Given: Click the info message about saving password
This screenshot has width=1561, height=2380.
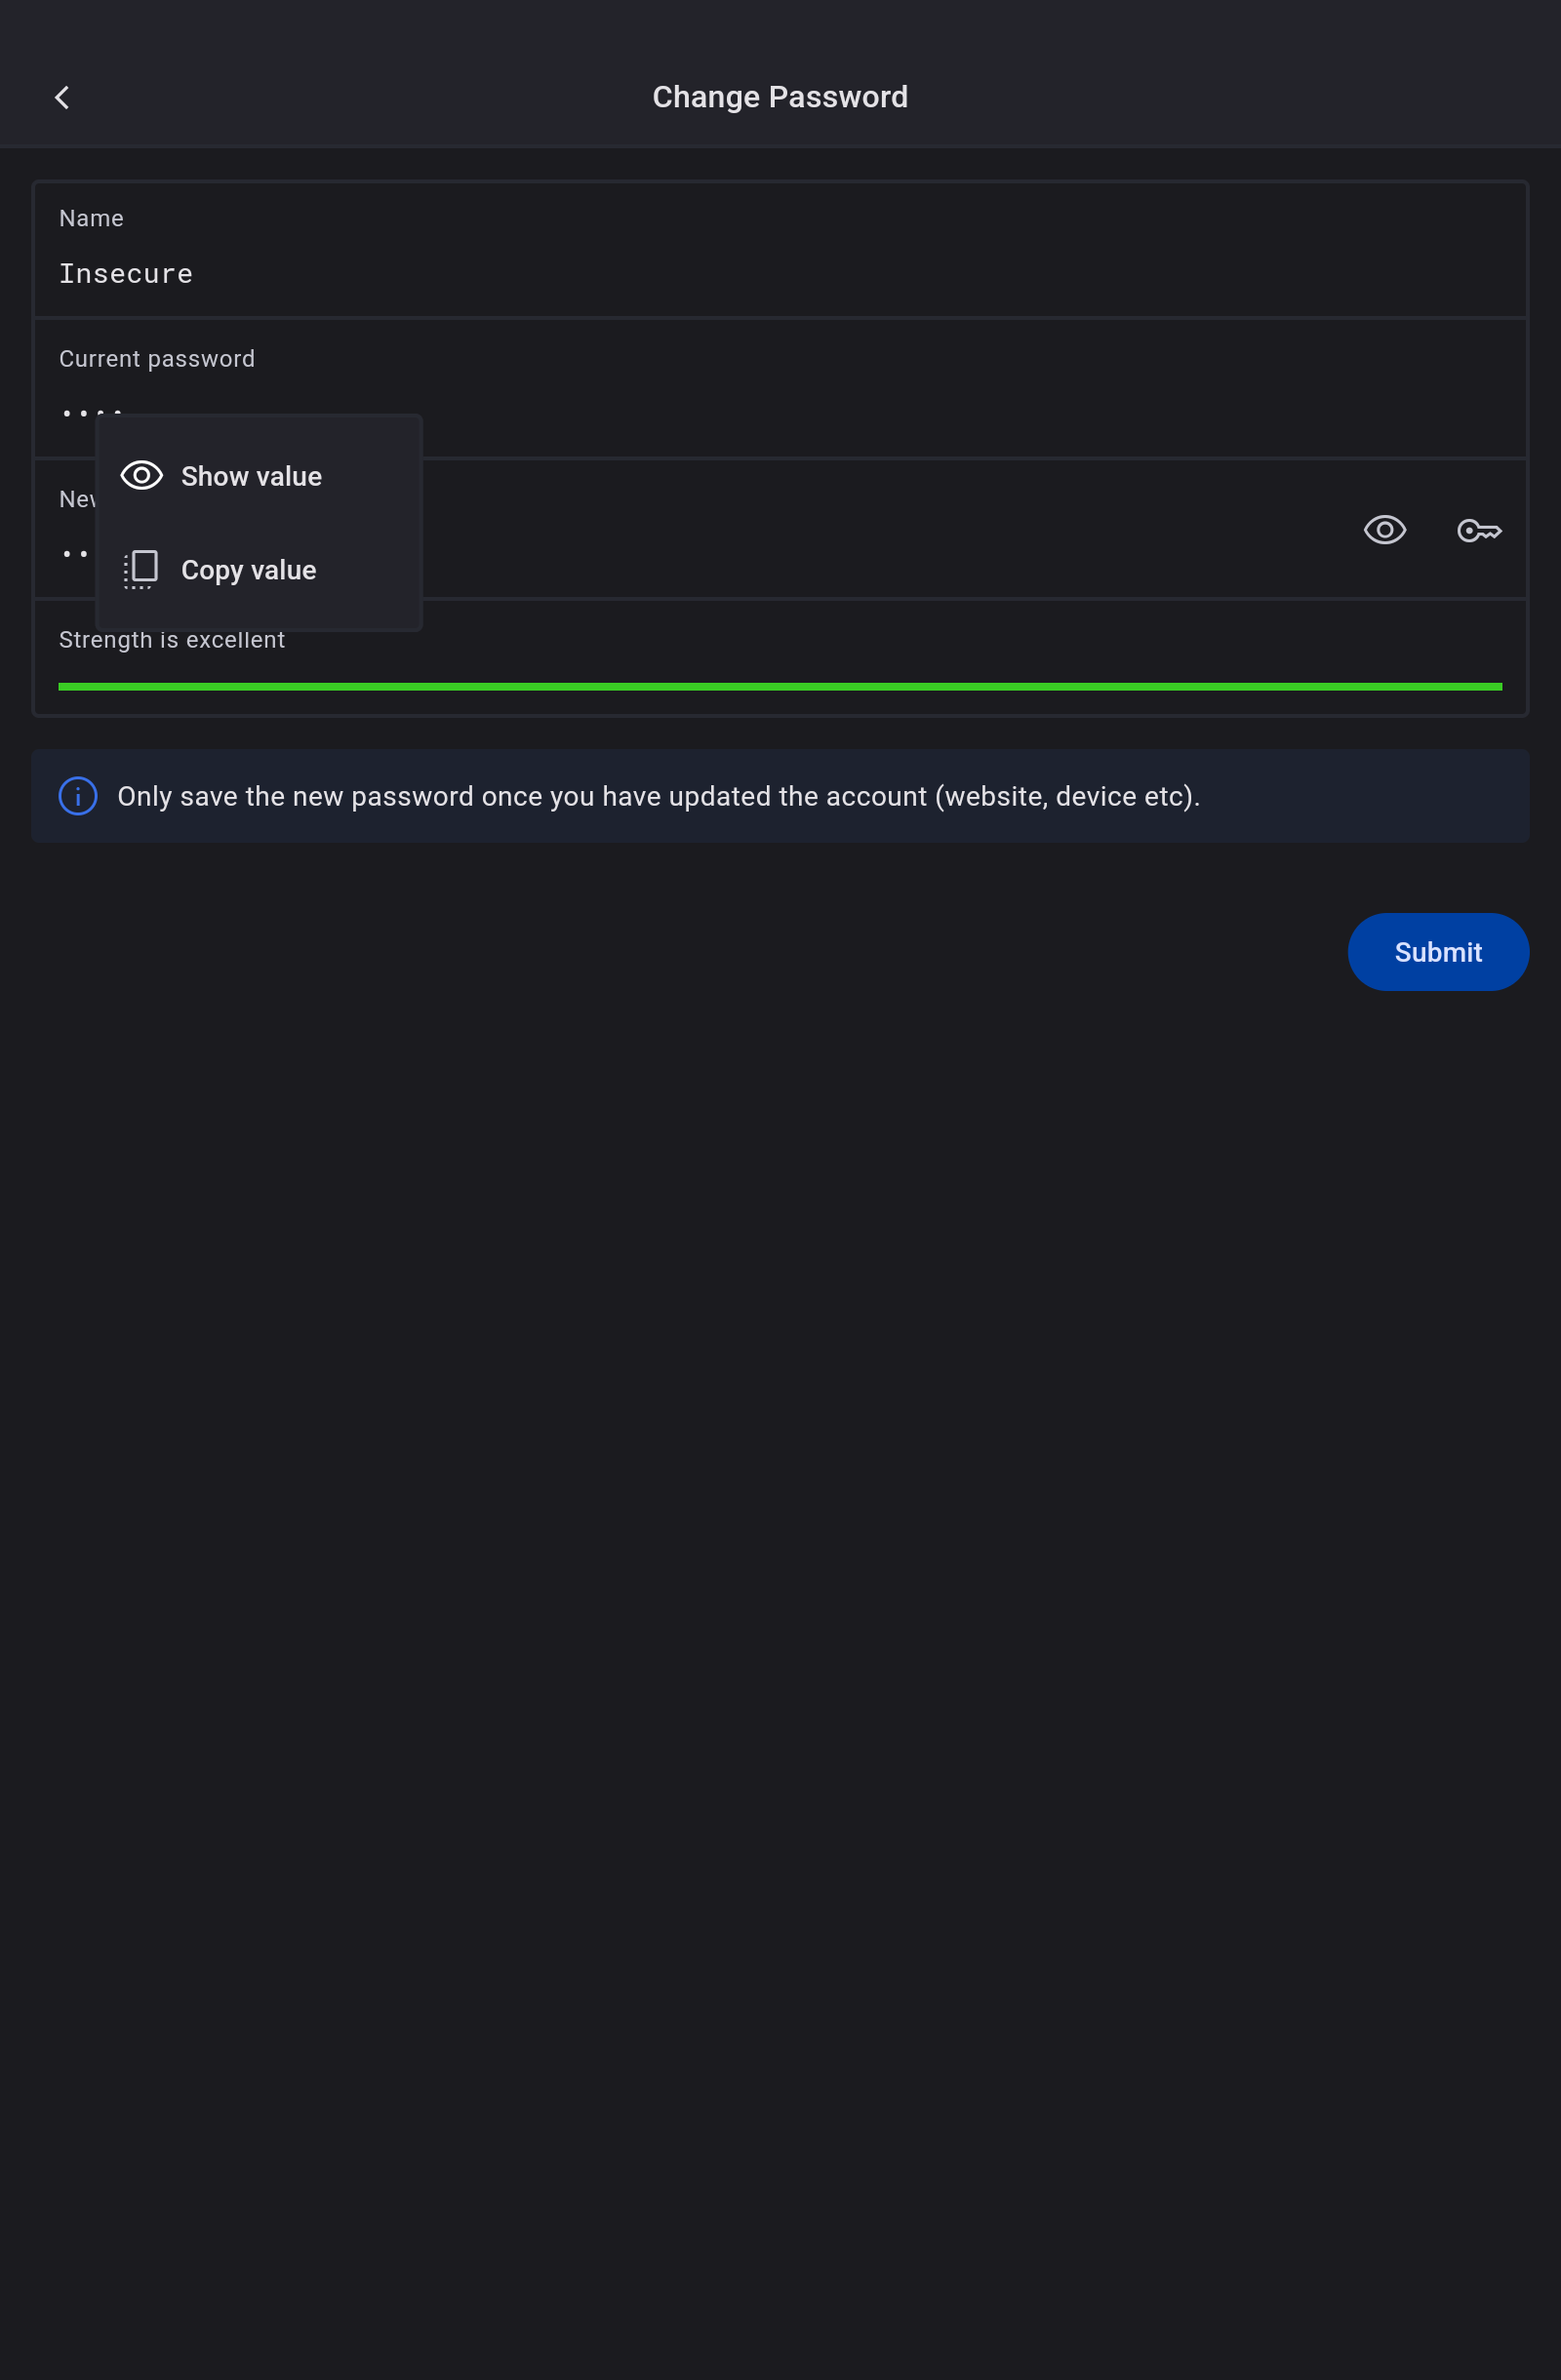Looking at the screenshot, I should click(658, 796).
